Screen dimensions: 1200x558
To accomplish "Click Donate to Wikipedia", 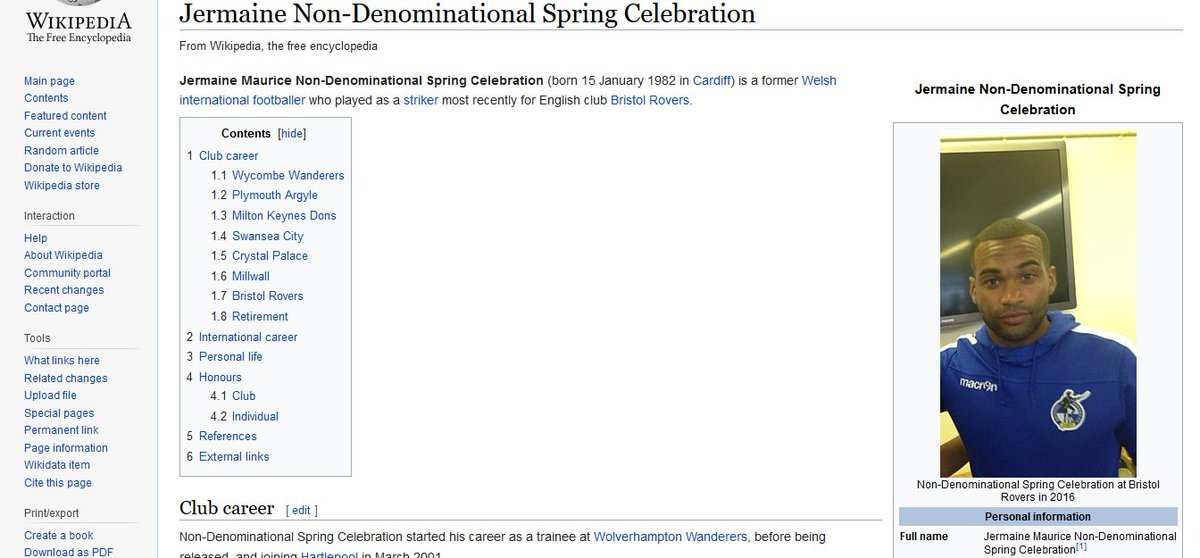I will (73, 168).
